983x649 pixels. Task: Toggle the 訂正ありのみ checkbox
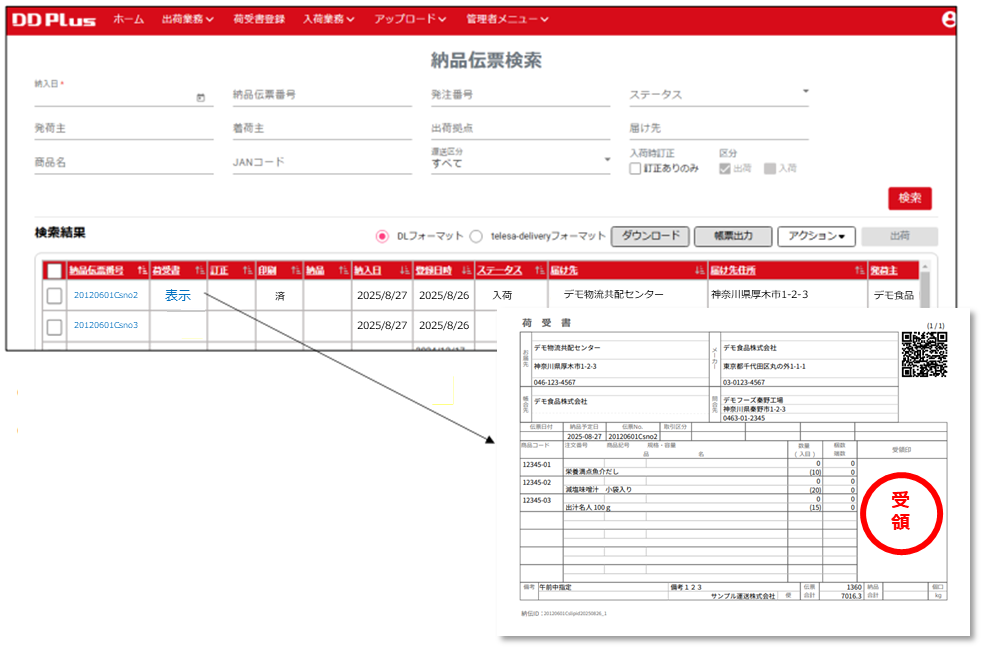click(x=635, y=169)
